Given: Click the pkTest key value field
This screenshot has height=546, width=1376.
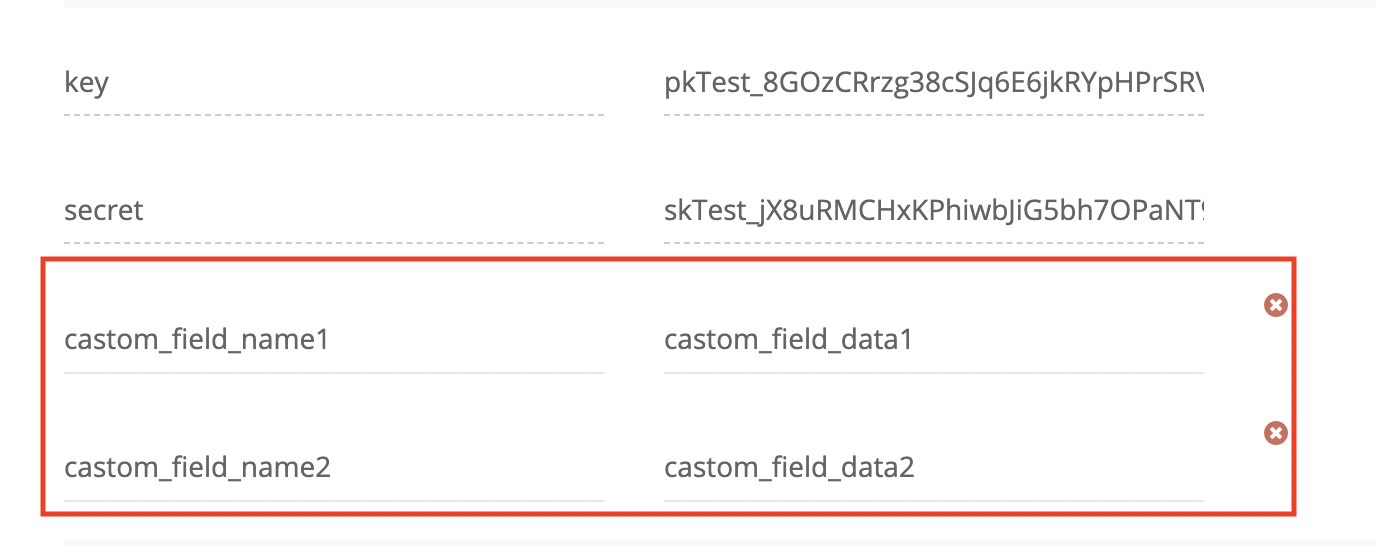Looking at the screenshot, I should [x=934, y=84].
